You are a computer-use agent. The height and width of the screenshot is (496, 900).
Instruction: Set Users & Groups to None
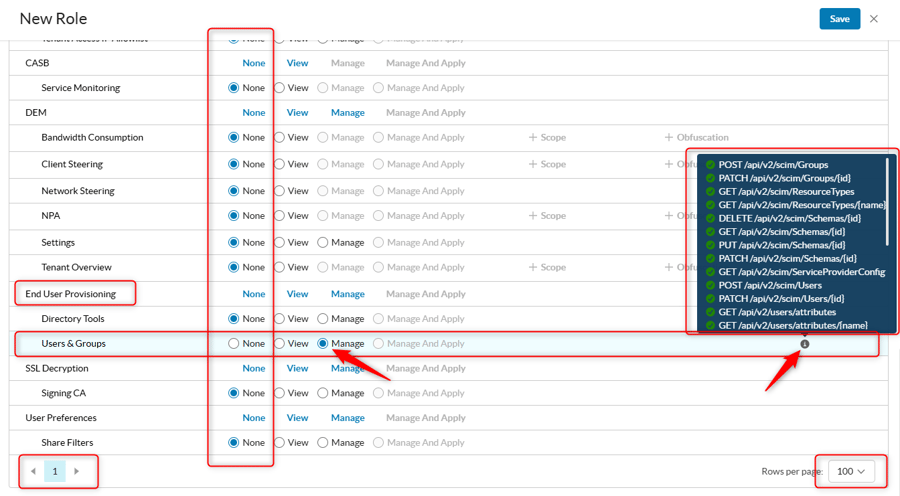click(234, 344)
